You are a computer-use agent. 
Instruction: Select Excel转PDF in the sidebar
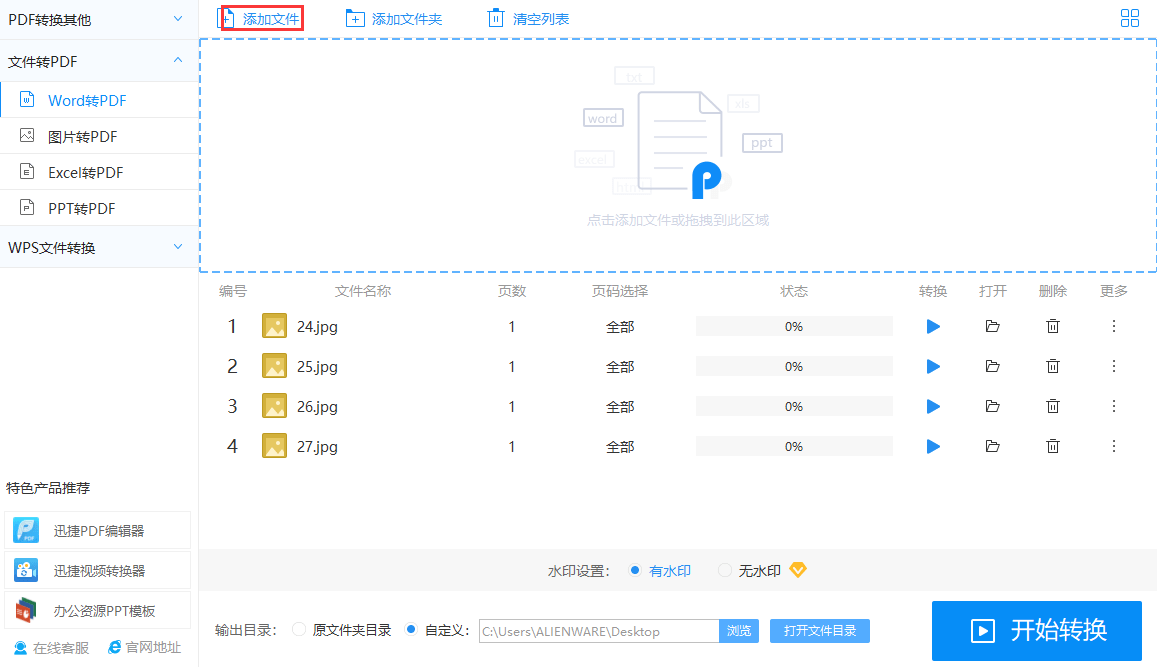point(99,172)
